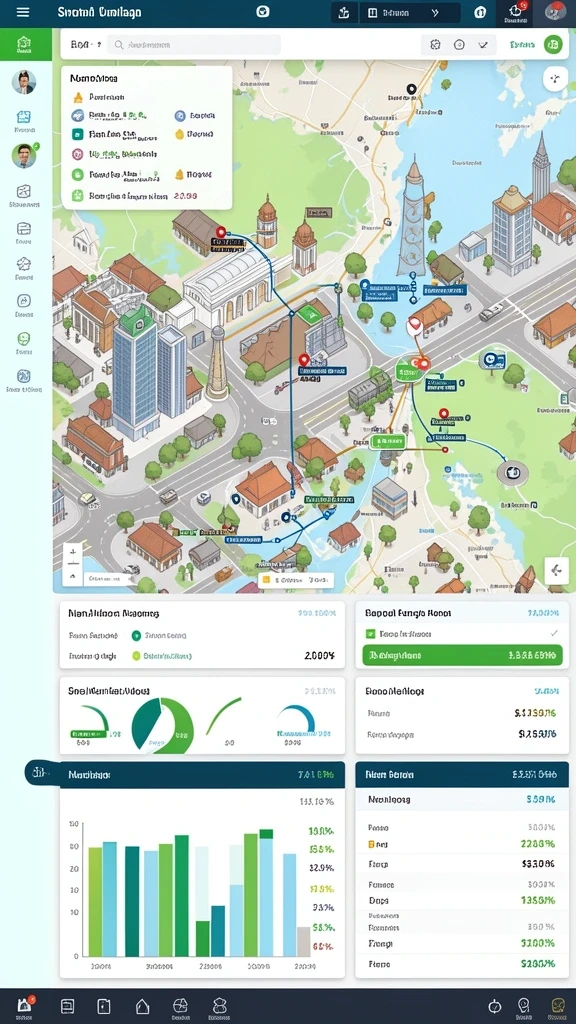This screenshot has width=576, height=1024.
Task: Collapse the chart panel using the dark tab handle
Action: (x=39, y=773)
